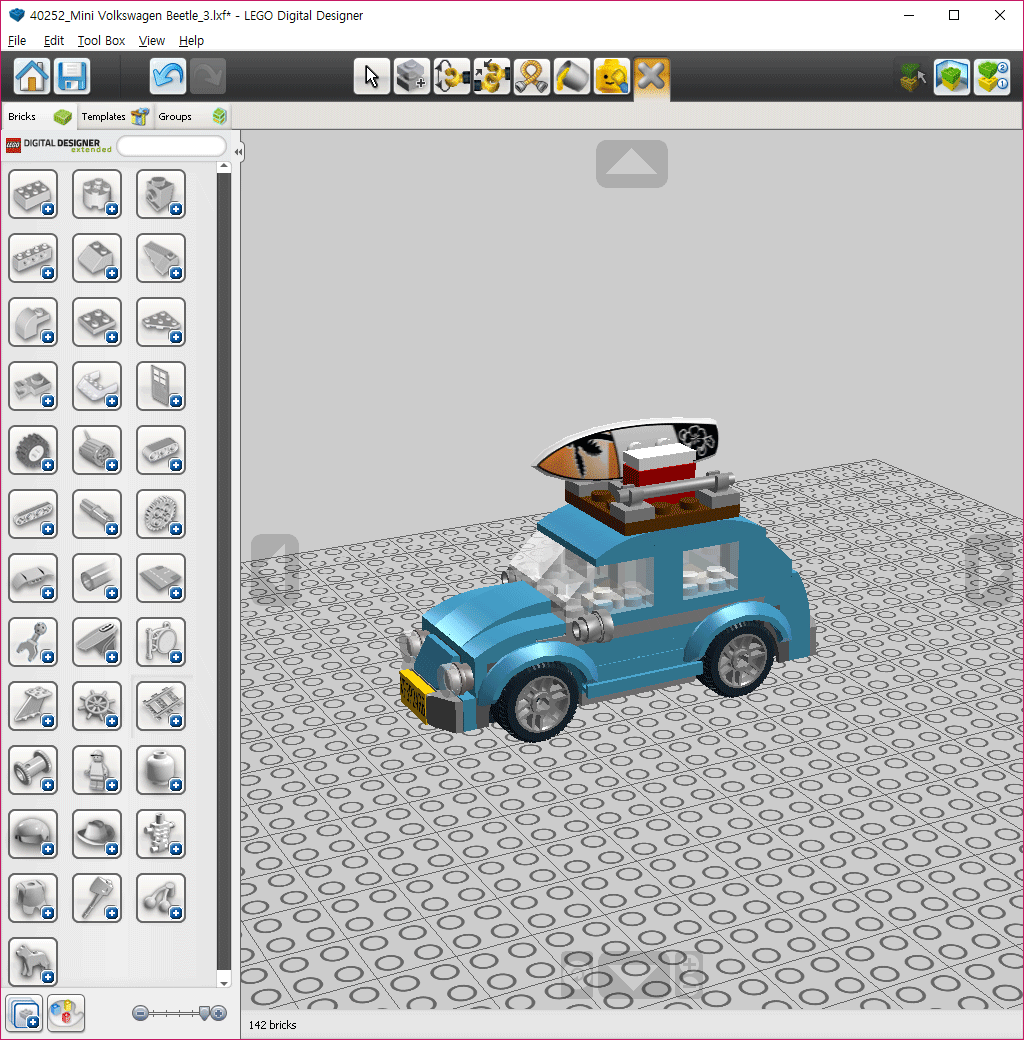Expand the basic bricks category
This screenshot has width=1024, height=1040.
[33, 194]
